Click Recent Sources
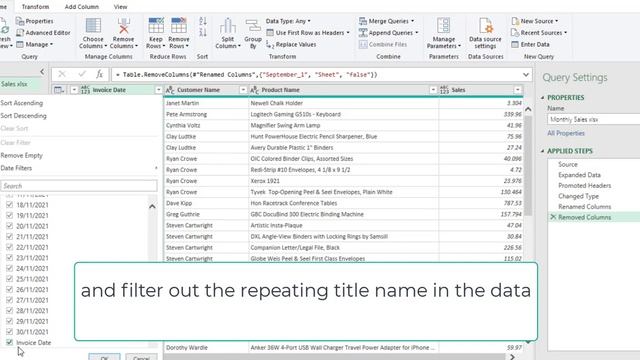 tap(539, 33)
